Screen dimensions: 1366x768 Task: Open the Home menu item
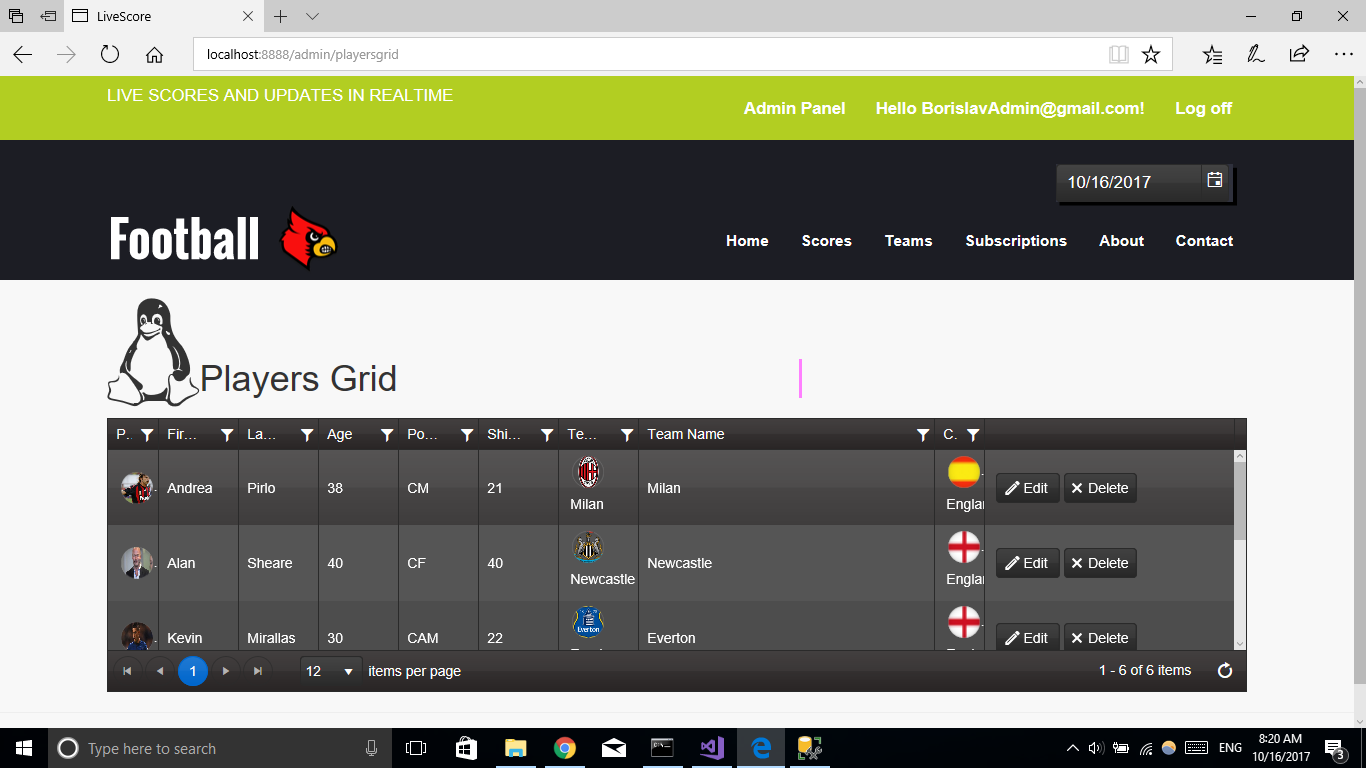point(747,241)
